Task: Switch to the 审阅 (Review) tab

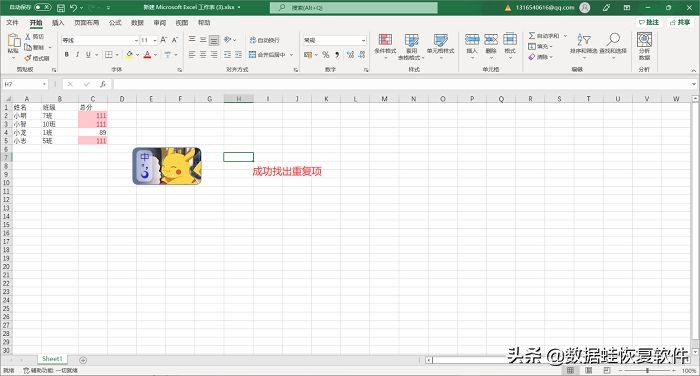Action: pyautogui.click(x=160, y=22)
